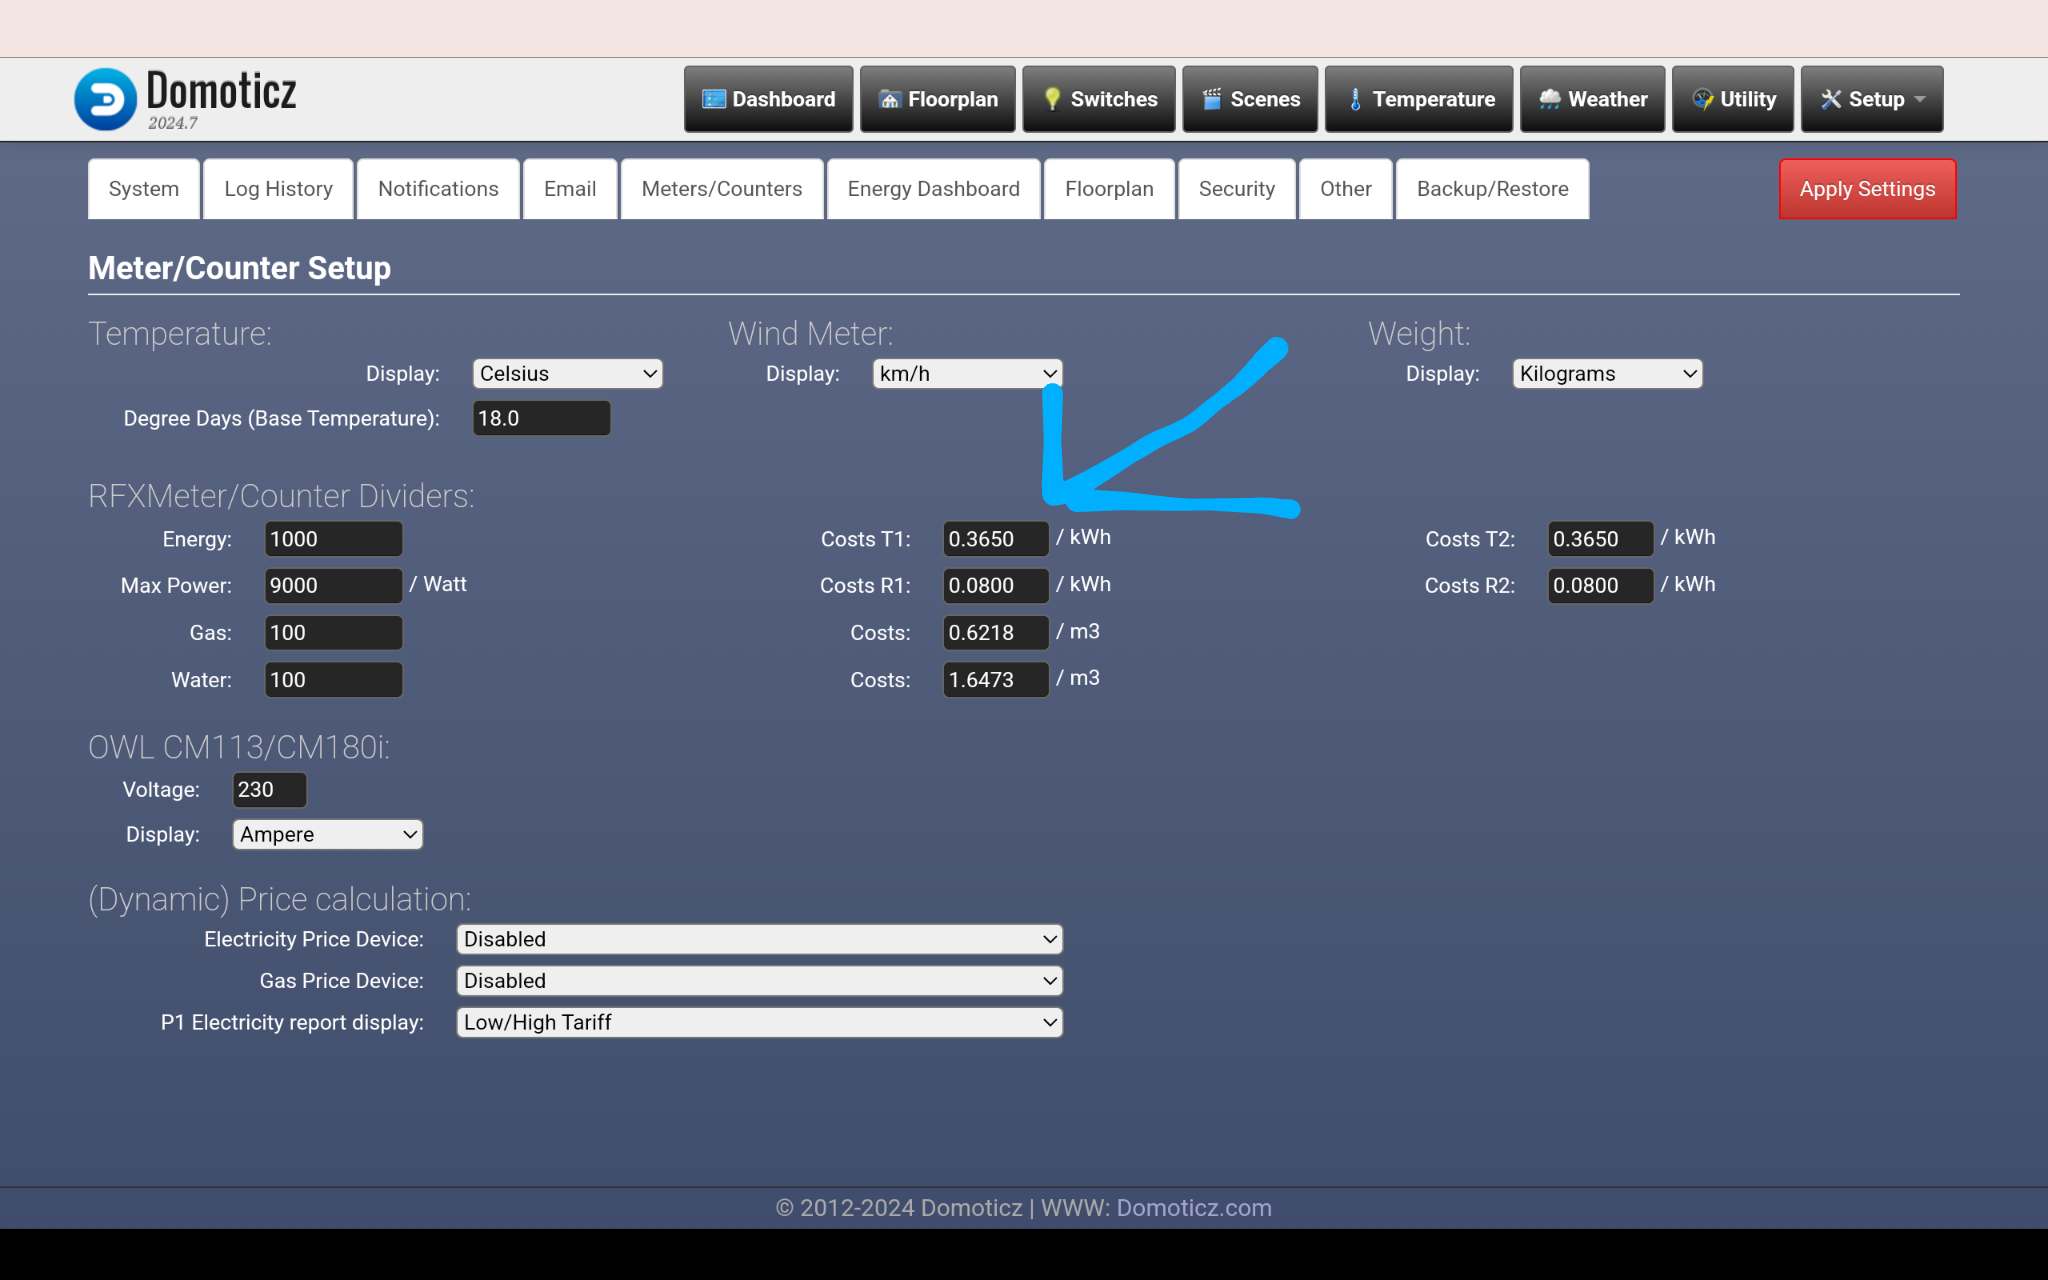Screen dimensions: 2048x1280
Task: Expand the Setup menu caret
Action: tap(1919, 100)
